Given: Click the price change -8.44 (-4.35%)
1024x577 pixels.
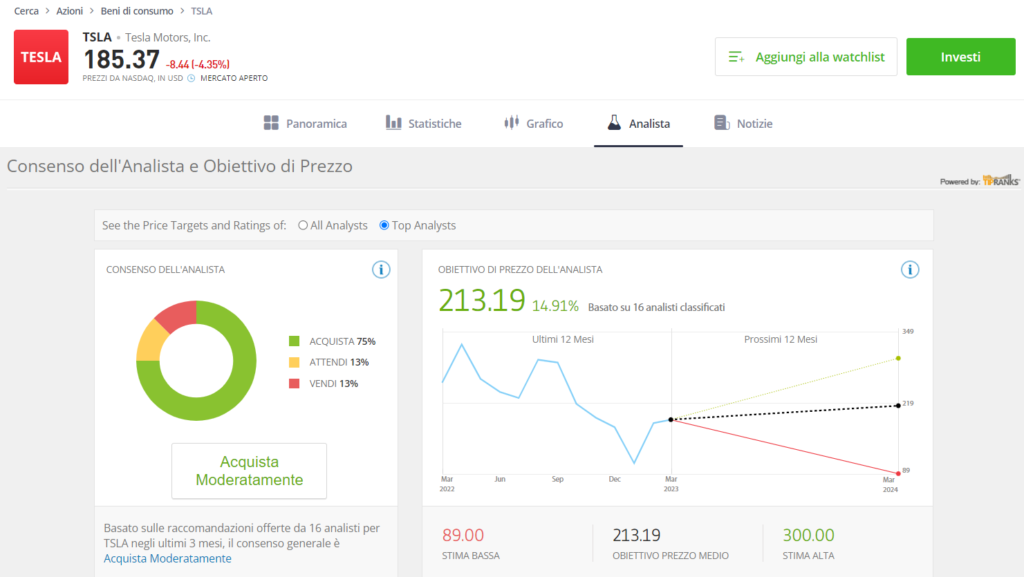Looking at the screenshot, I should pos(197,65).
